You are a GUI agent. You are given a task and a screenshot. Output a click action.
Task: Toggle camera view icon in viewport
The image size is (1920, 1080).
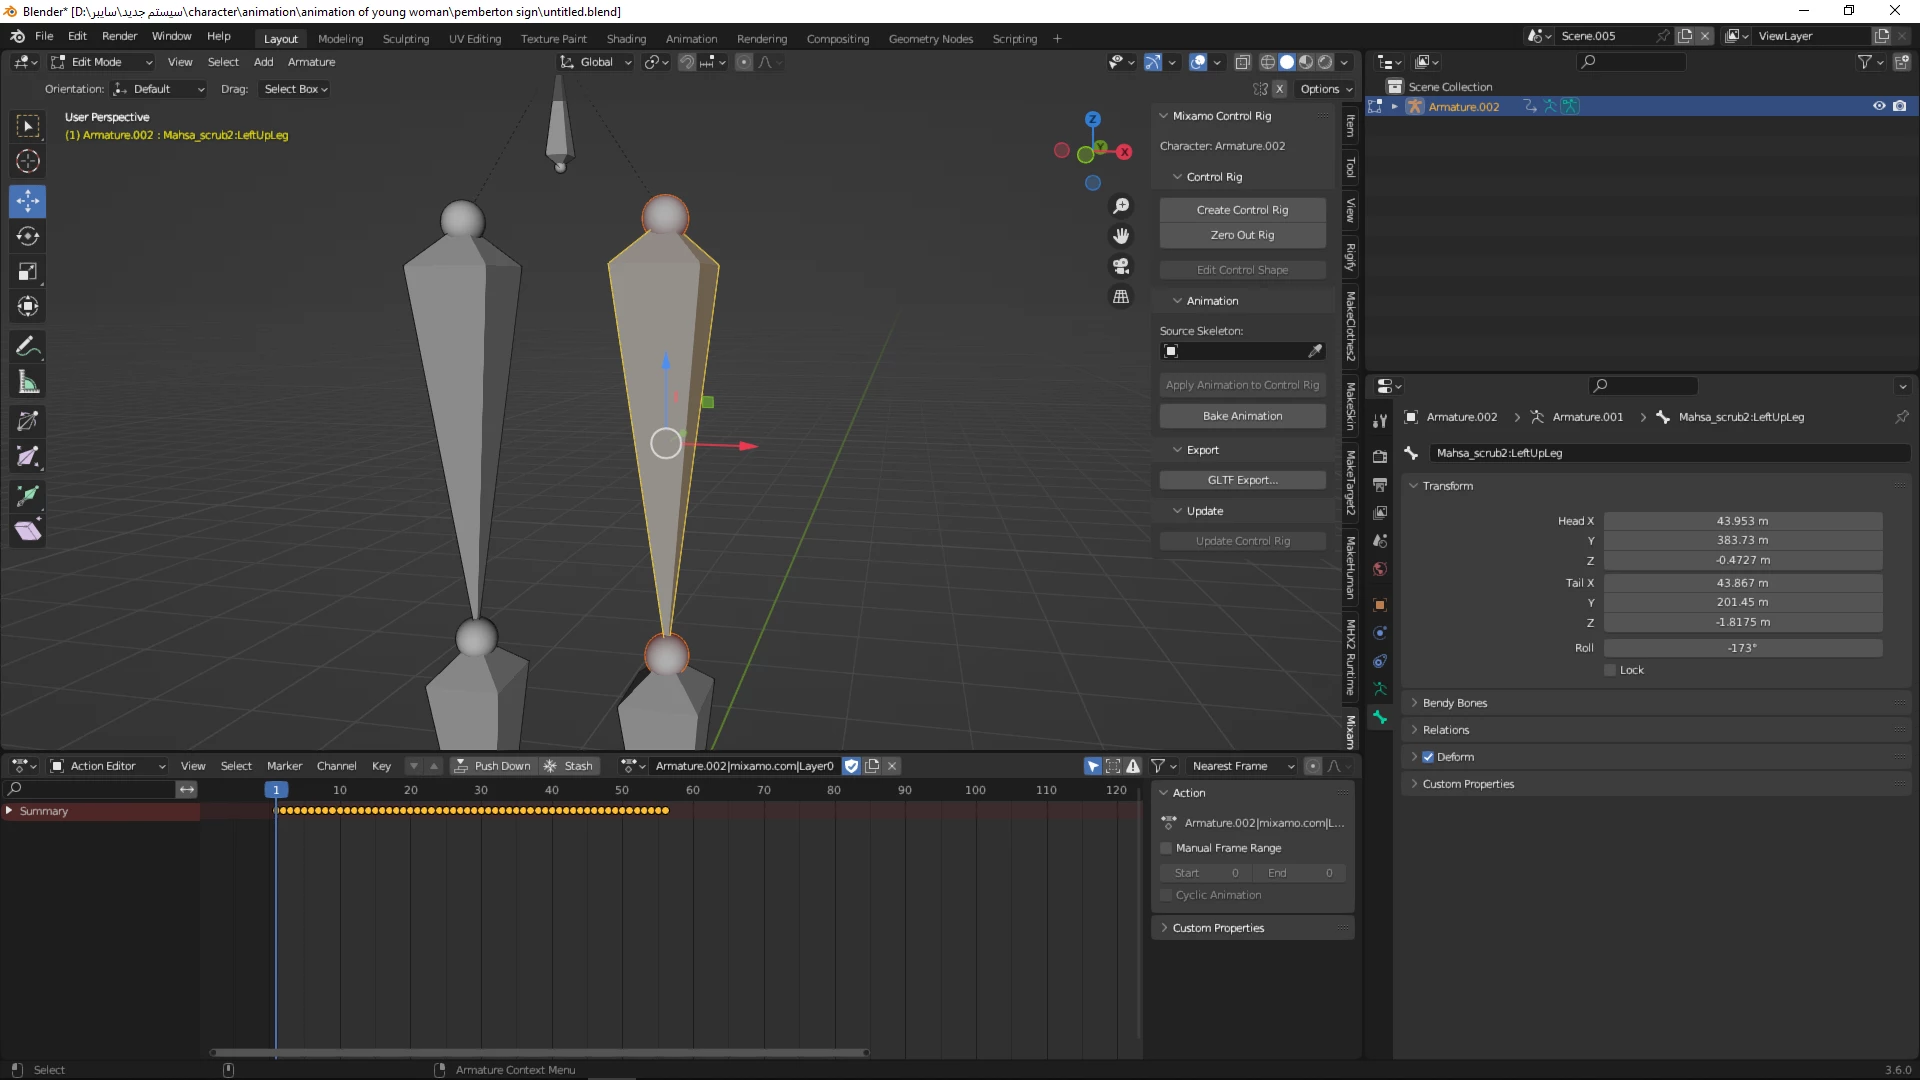(1121, 266)
